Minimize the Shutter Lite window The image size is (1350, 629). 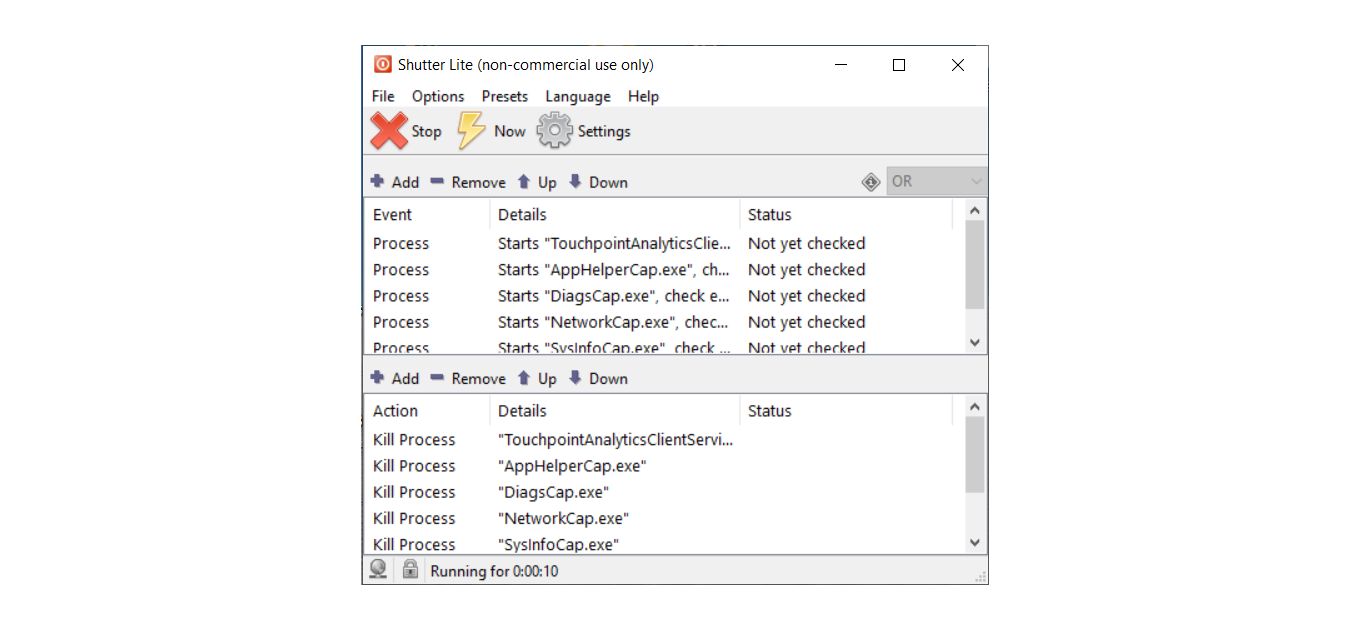841,65
